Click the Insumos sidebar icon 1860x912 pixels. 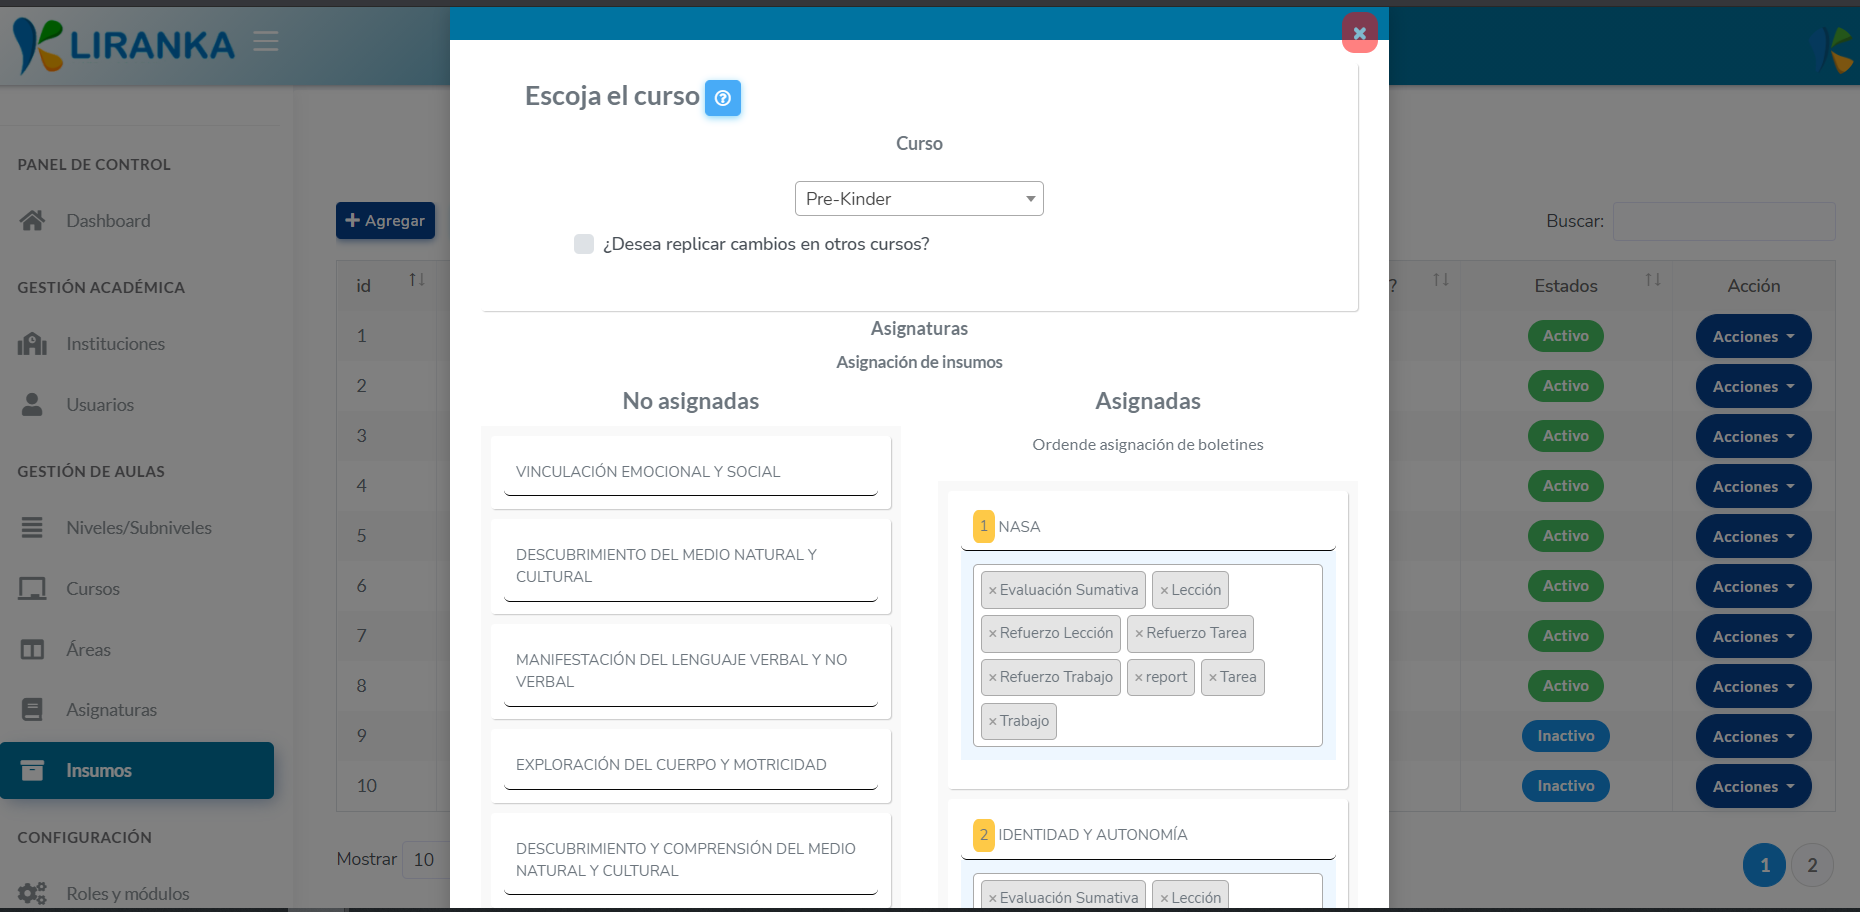tap(33, 770)
